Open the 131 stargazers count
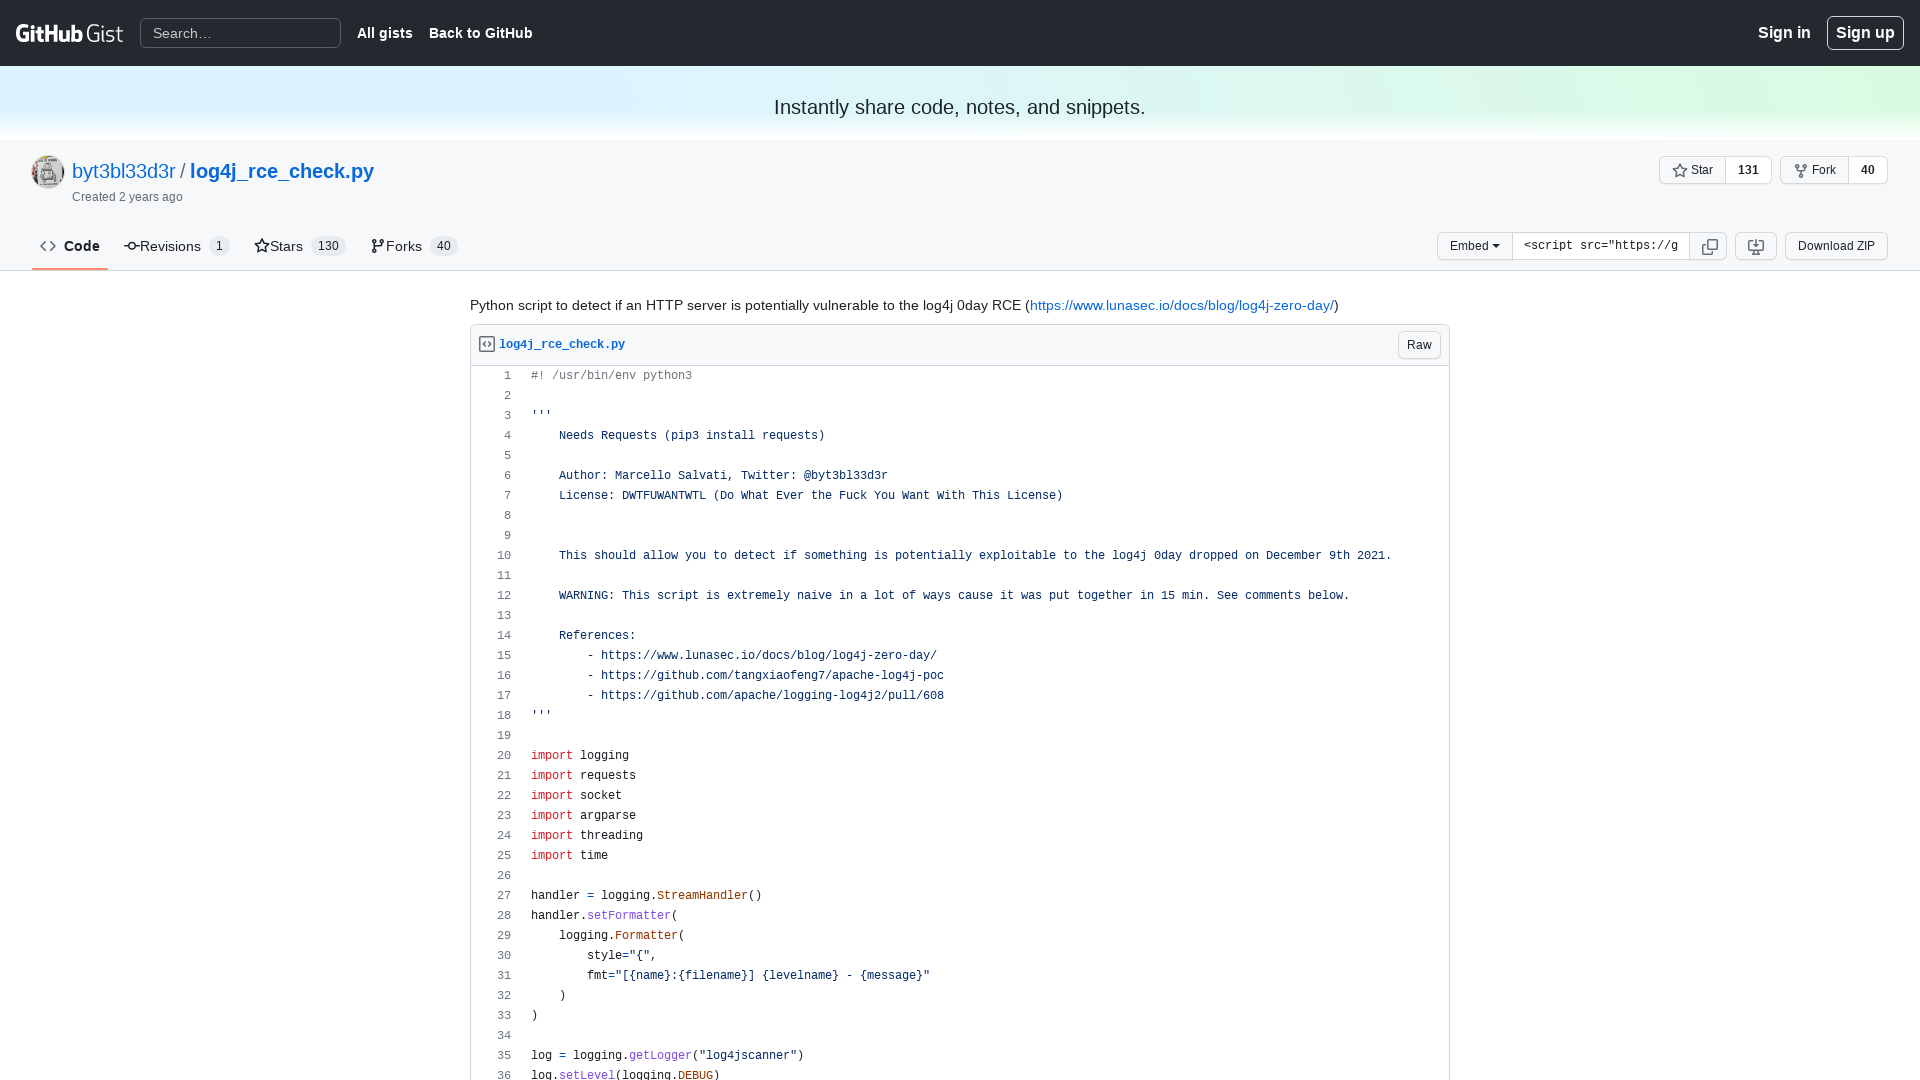Image resolution: width=1920 pixels, height=1080 pixels. [1748, 170]
